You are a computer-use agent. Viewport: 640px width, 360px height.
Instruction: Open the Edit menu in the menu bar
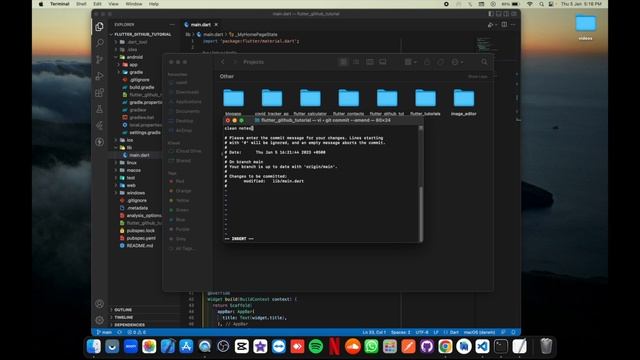point(97,4)
